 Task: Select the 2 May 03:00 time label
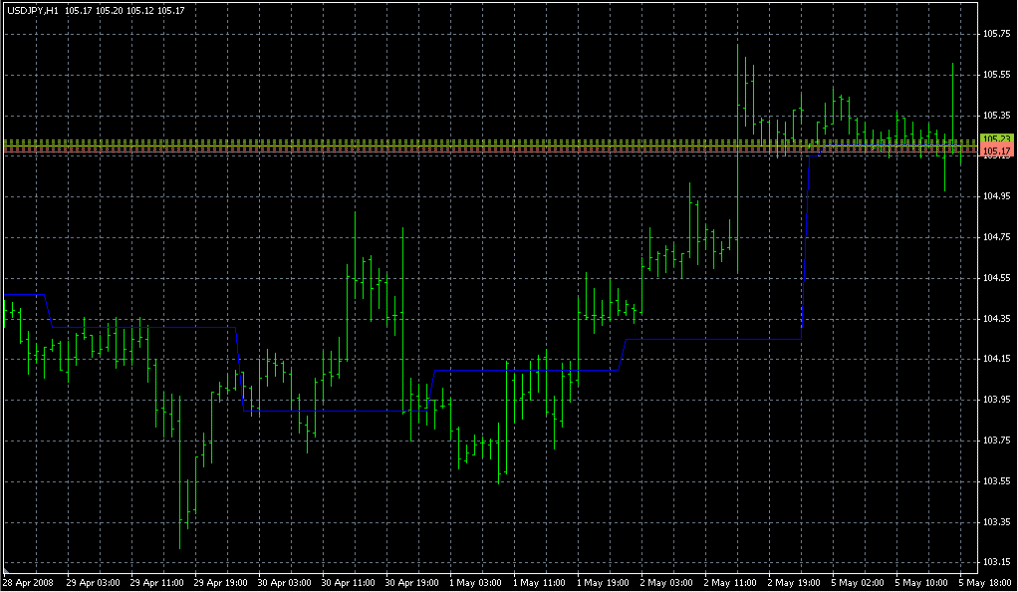click(665, 582)
